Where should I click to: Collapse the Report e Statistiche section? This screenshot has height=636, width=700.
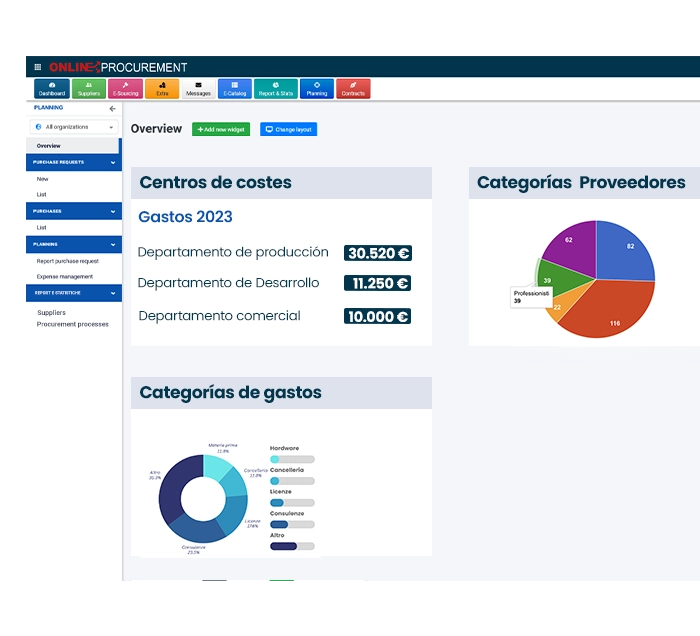tap(74, 293)
